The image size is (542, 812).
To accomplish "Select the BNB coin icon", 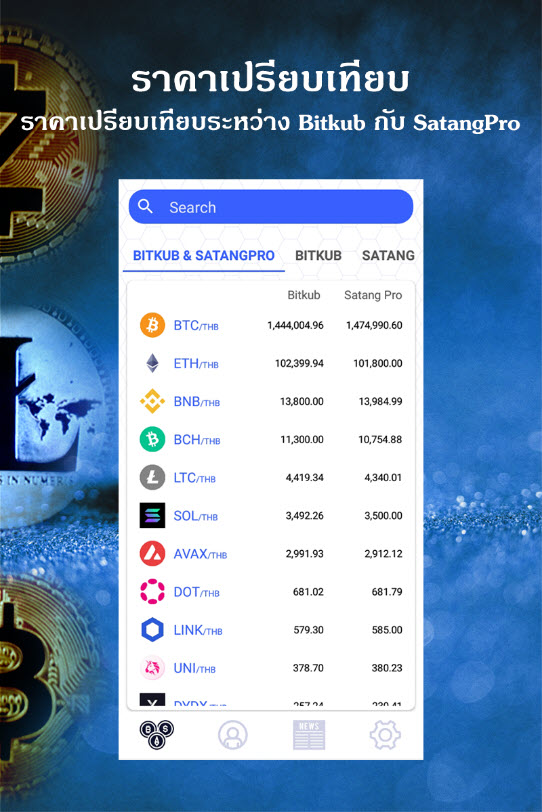I will (152, 401).
